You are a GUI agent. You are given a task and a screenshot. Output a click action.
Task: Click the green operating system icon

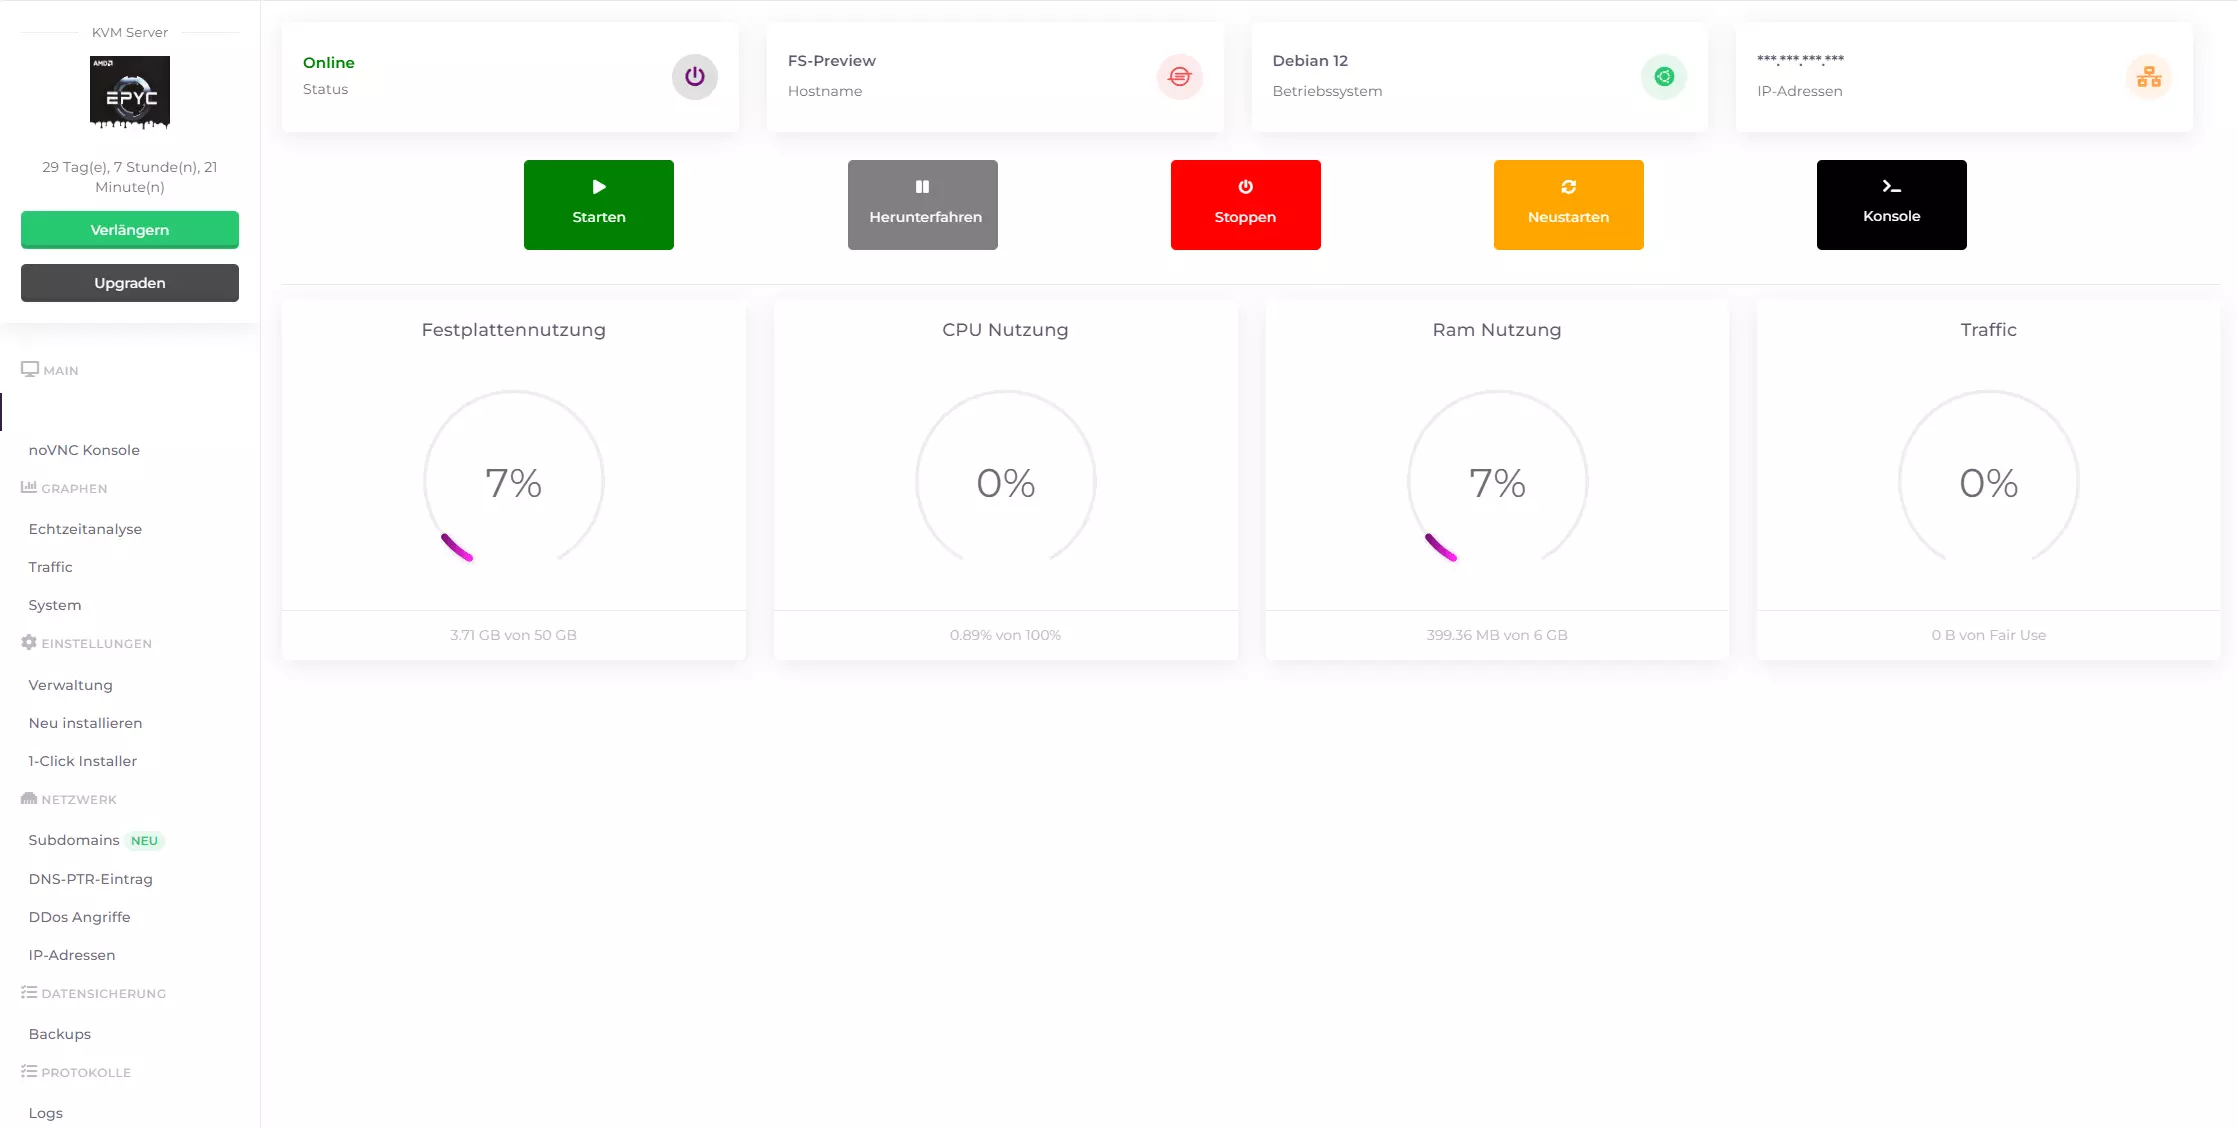1664,77
